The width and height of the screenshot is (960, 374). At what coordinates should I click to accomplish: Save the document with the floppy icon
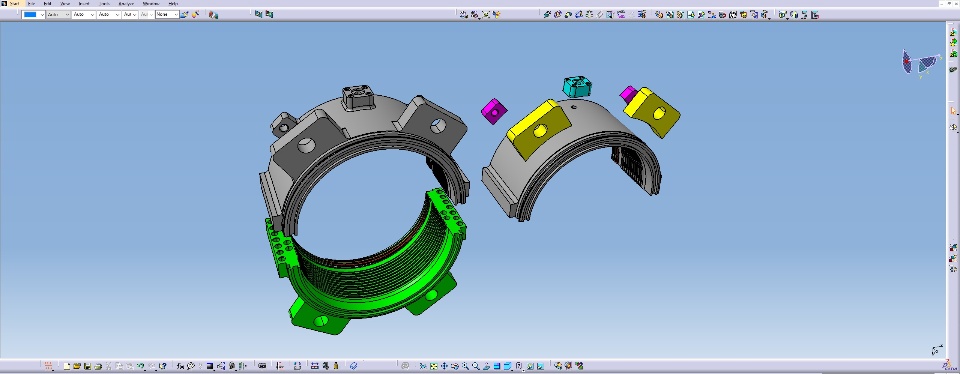click(x=88, y=366)
